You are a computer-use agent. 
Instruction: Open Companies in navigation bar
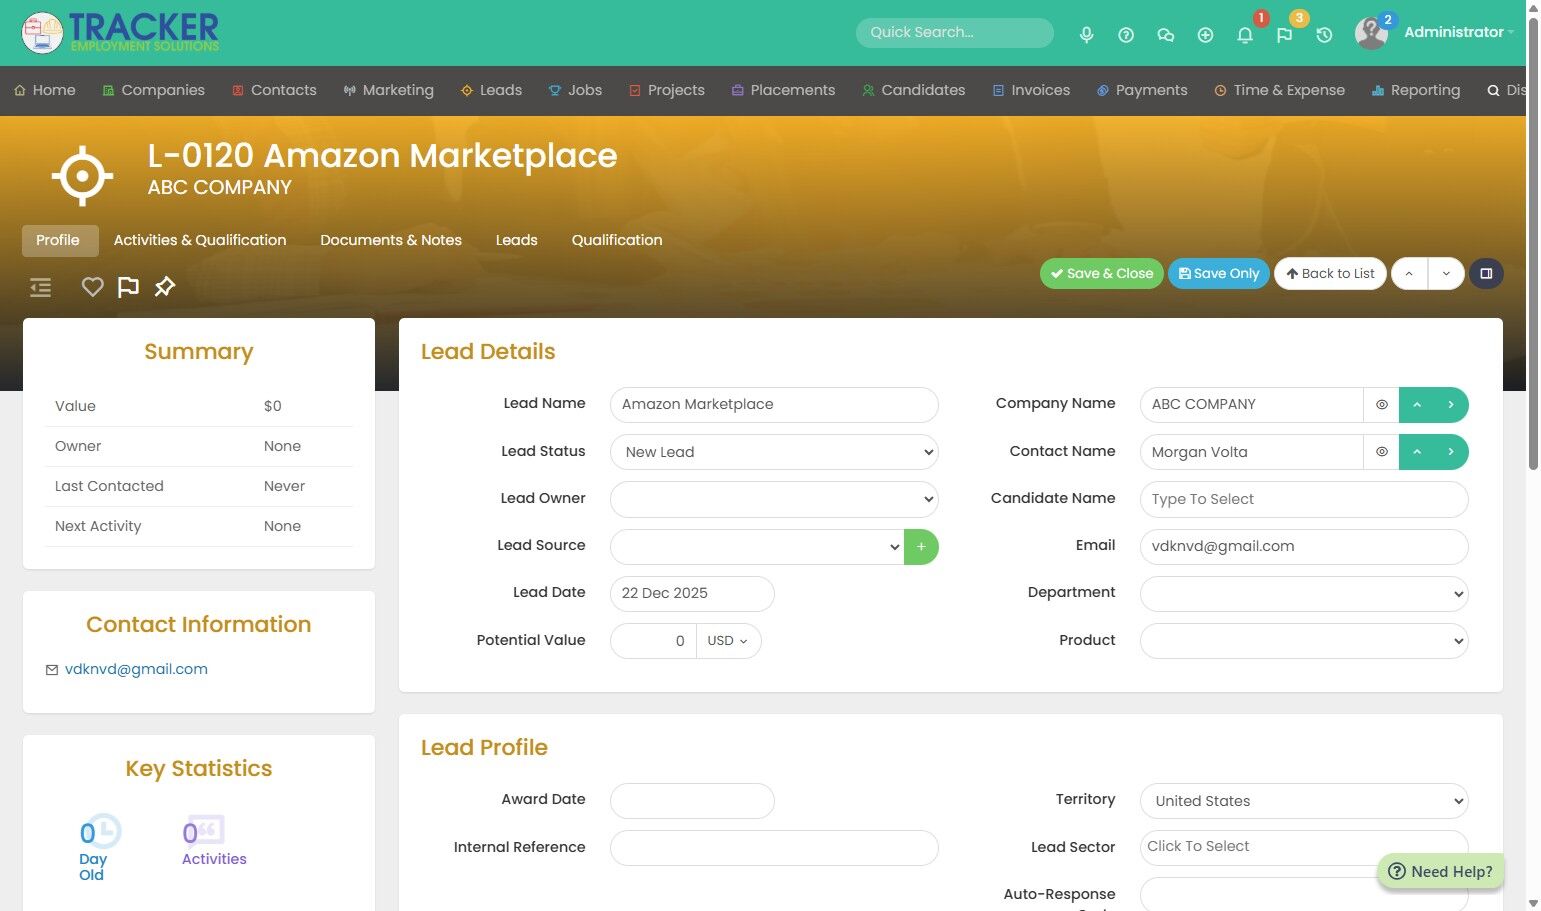[153, 90]
